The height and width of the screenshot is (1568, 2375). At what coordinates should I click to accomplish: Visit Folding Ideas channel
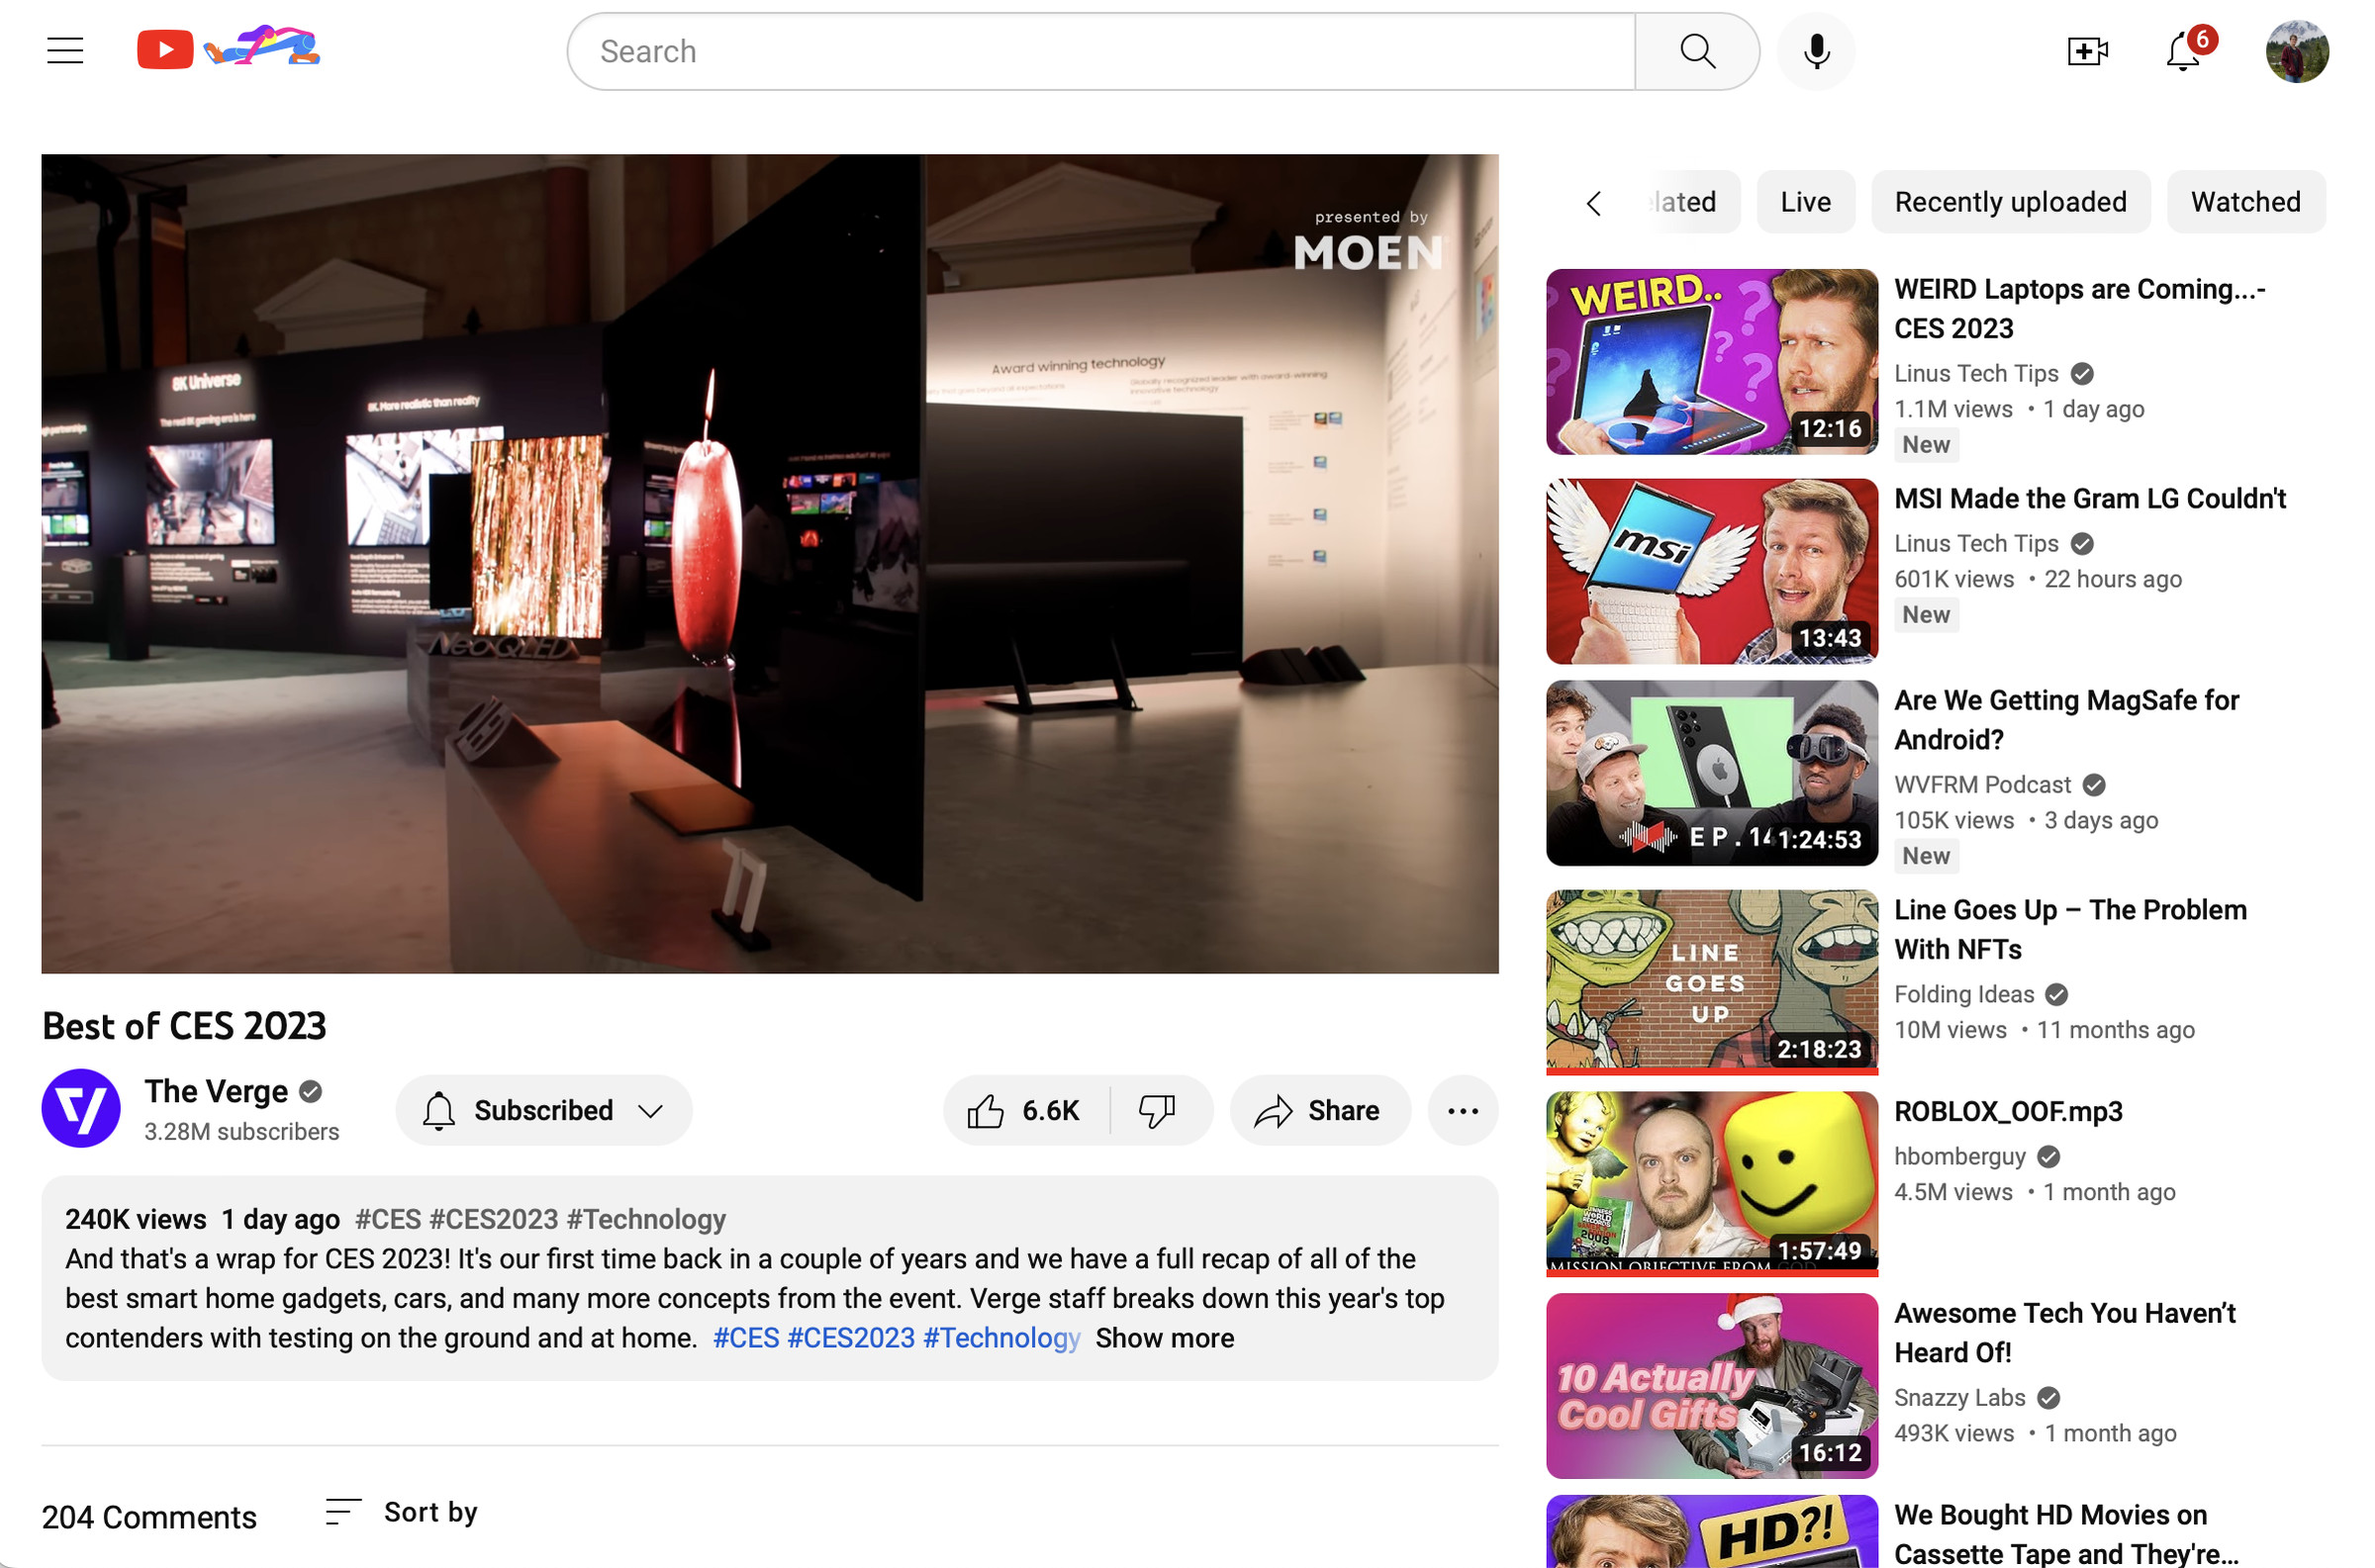click(x=1964, y=994)
